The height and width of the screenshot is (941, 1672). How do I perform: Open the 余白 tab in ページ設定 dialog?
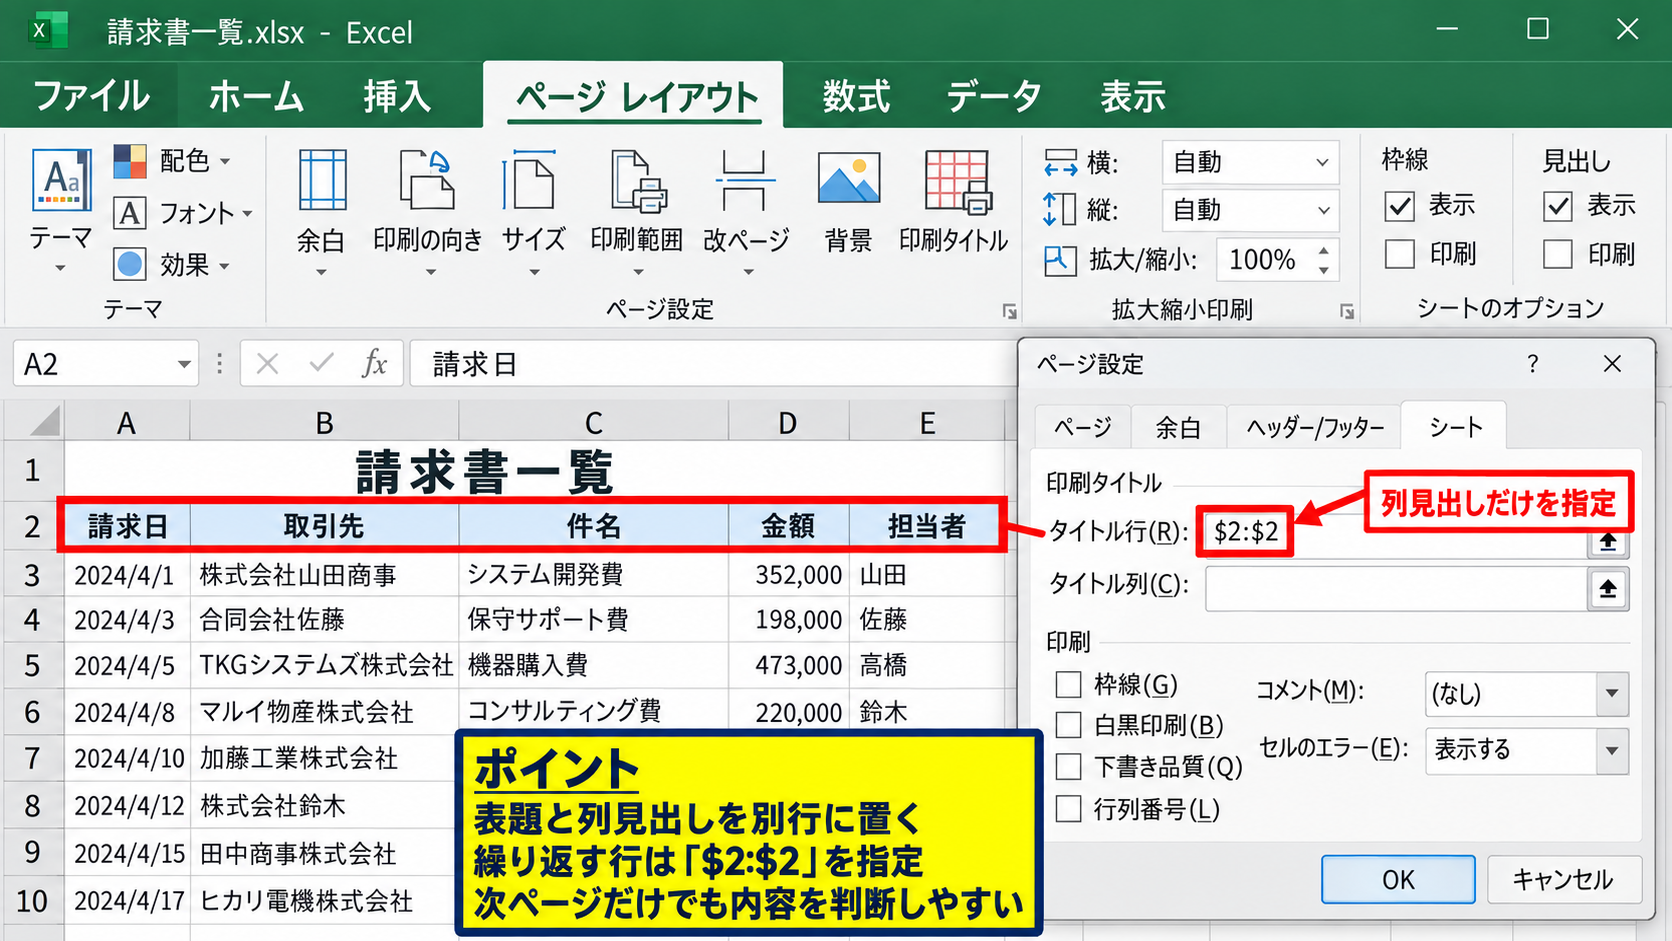[x=1178, y=428]
